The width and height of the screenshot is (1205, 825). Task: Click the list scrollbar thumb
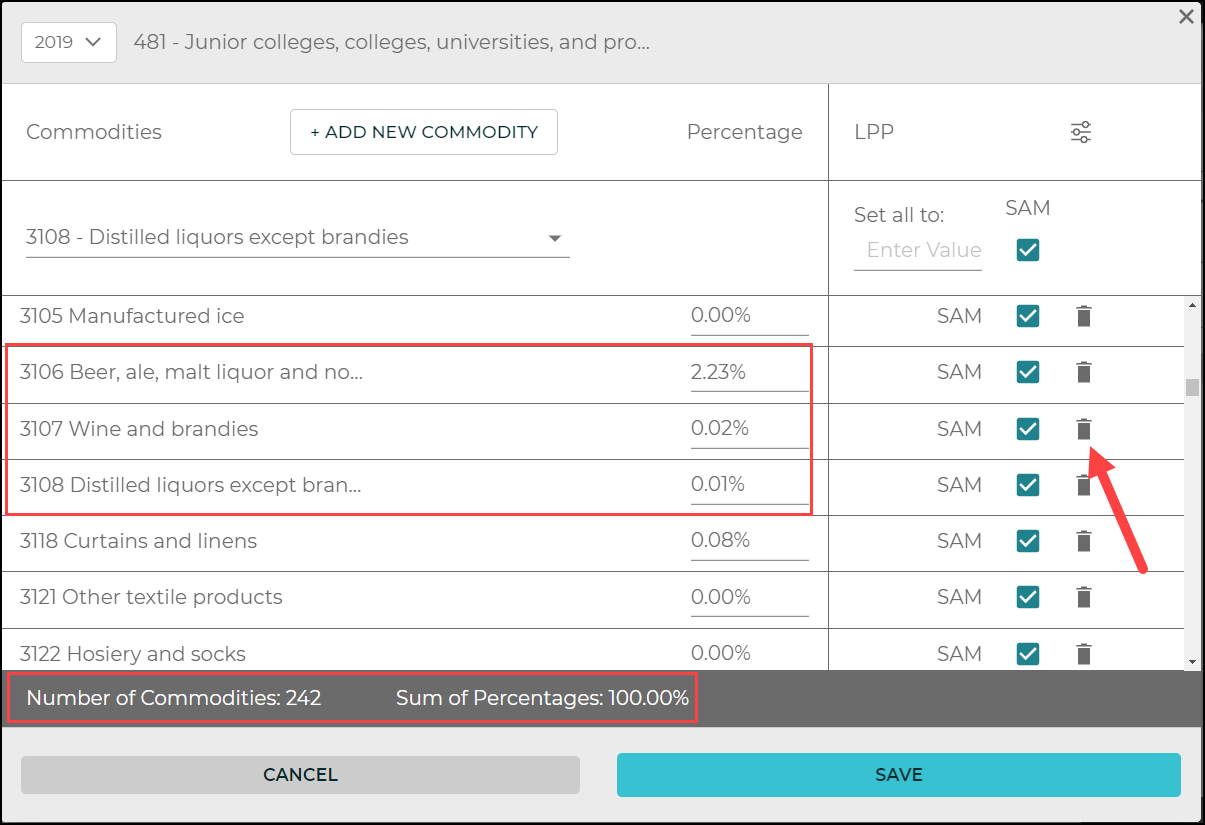pyautogui.click(x=1192, y=388)
